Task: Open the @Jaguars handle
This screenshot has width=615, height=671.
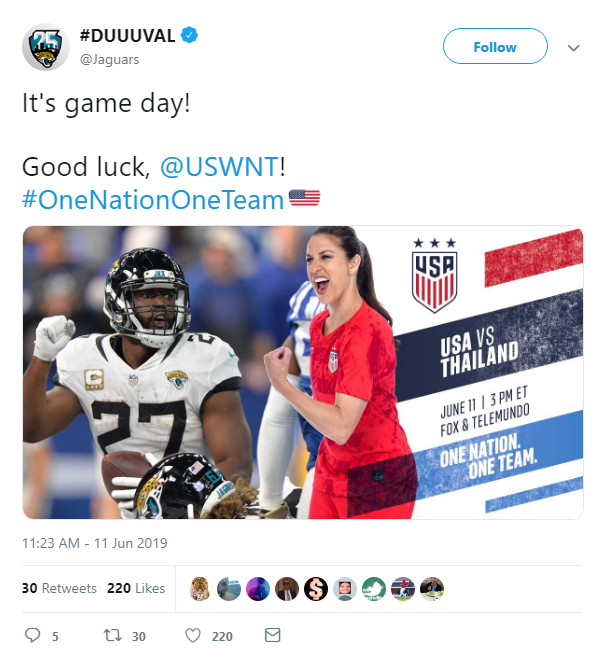Action: click(110, 59)
